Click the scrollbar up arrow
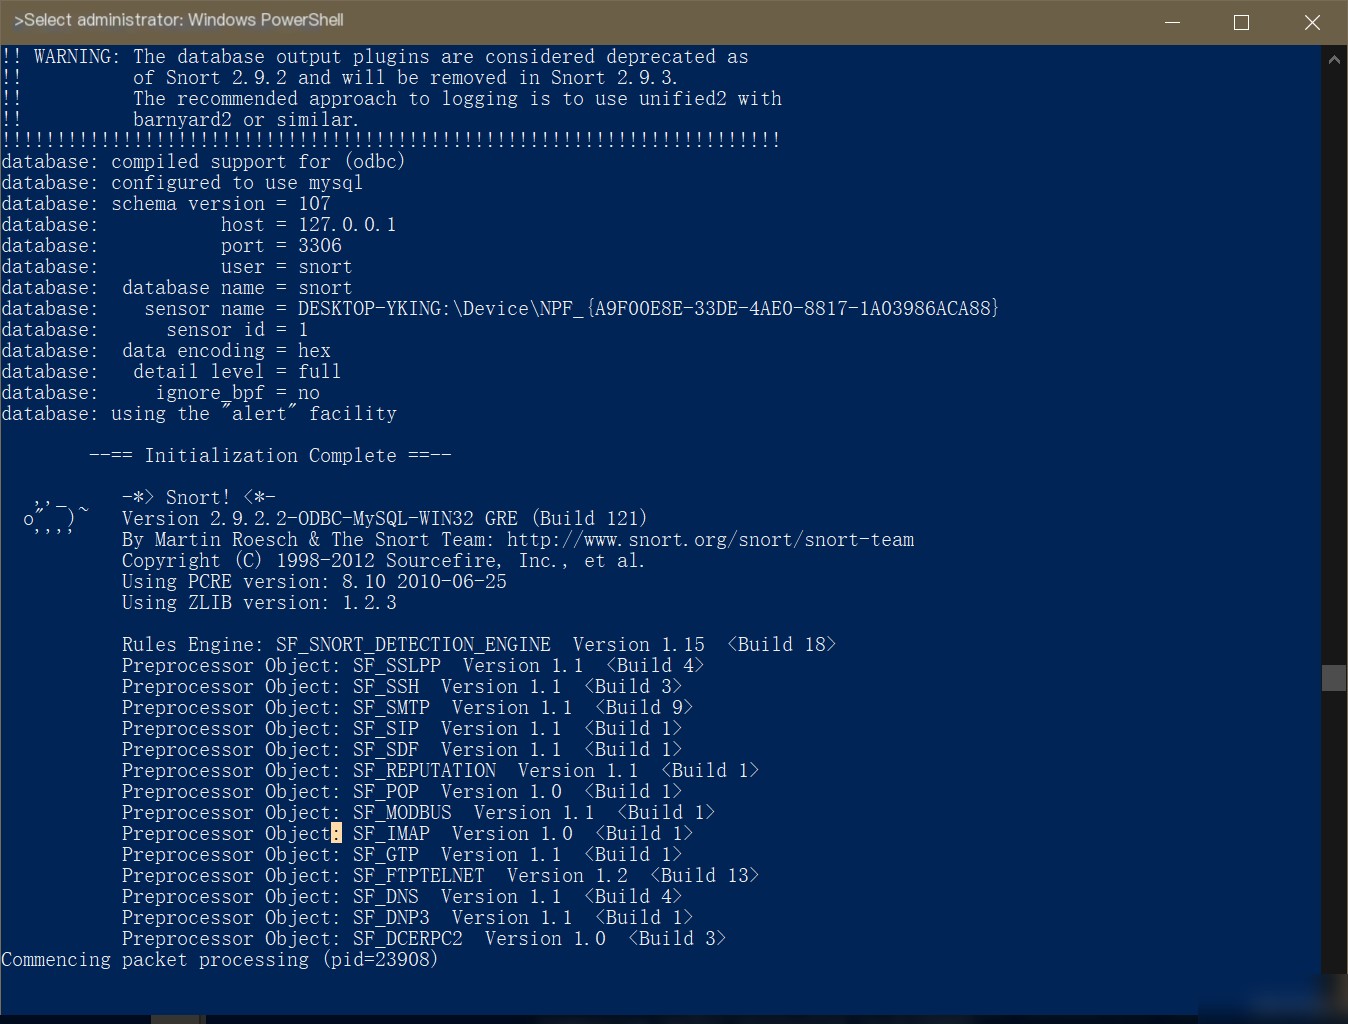1348x1024 pixels. coord(1334,59)
